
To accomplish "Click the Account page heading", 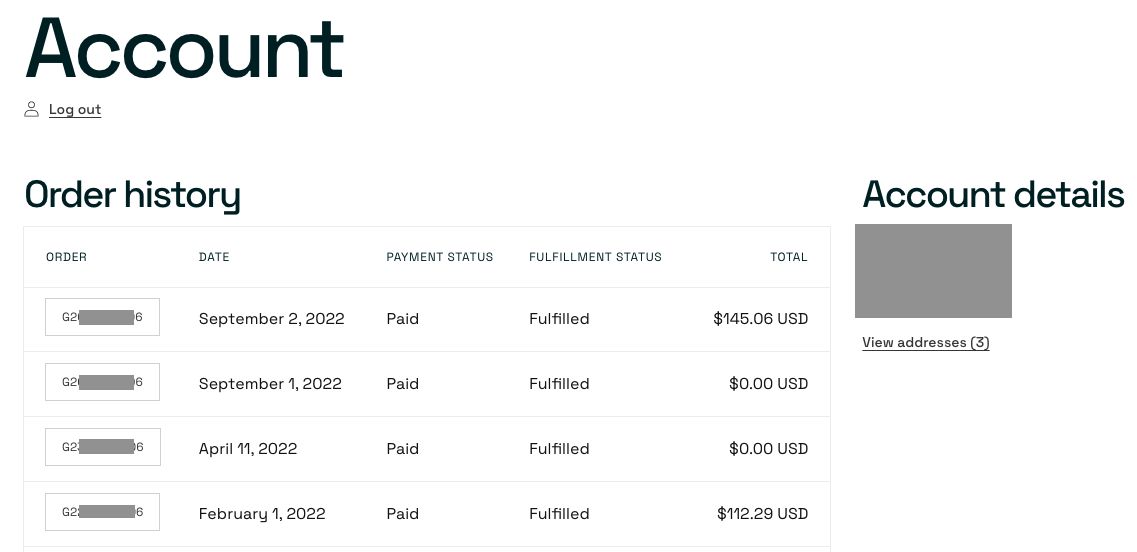I will (x=184, y=49).
